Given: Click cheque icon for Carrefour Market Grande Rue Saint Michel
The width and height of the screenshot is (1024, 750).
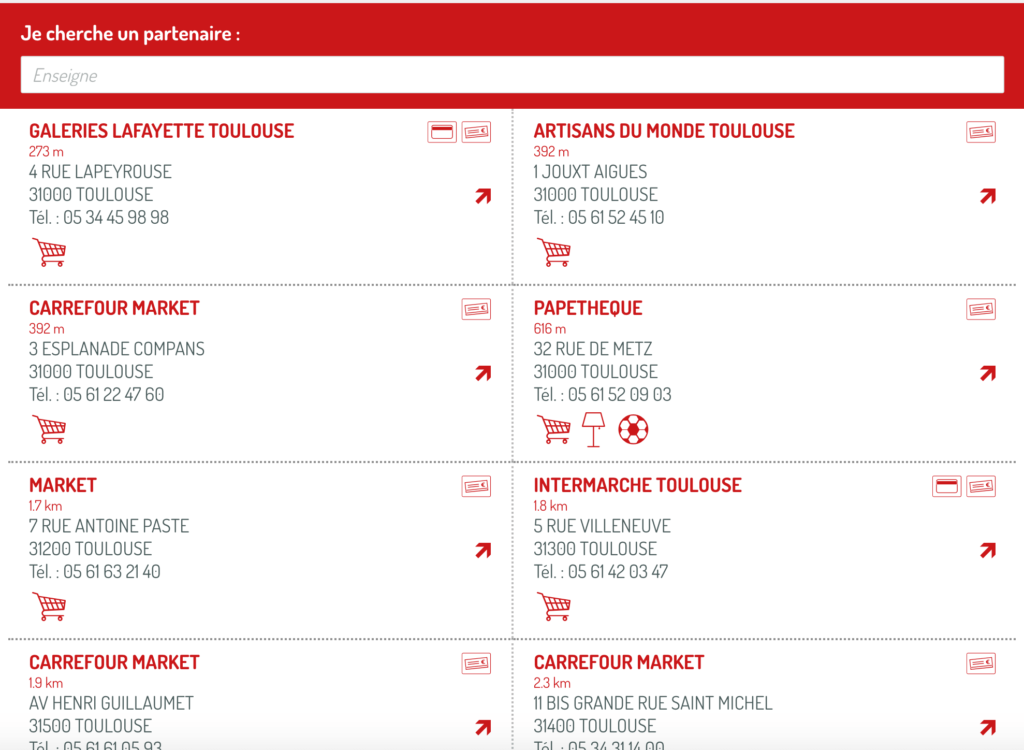Looking at the screenshot, I should click(x=981, y=663).
